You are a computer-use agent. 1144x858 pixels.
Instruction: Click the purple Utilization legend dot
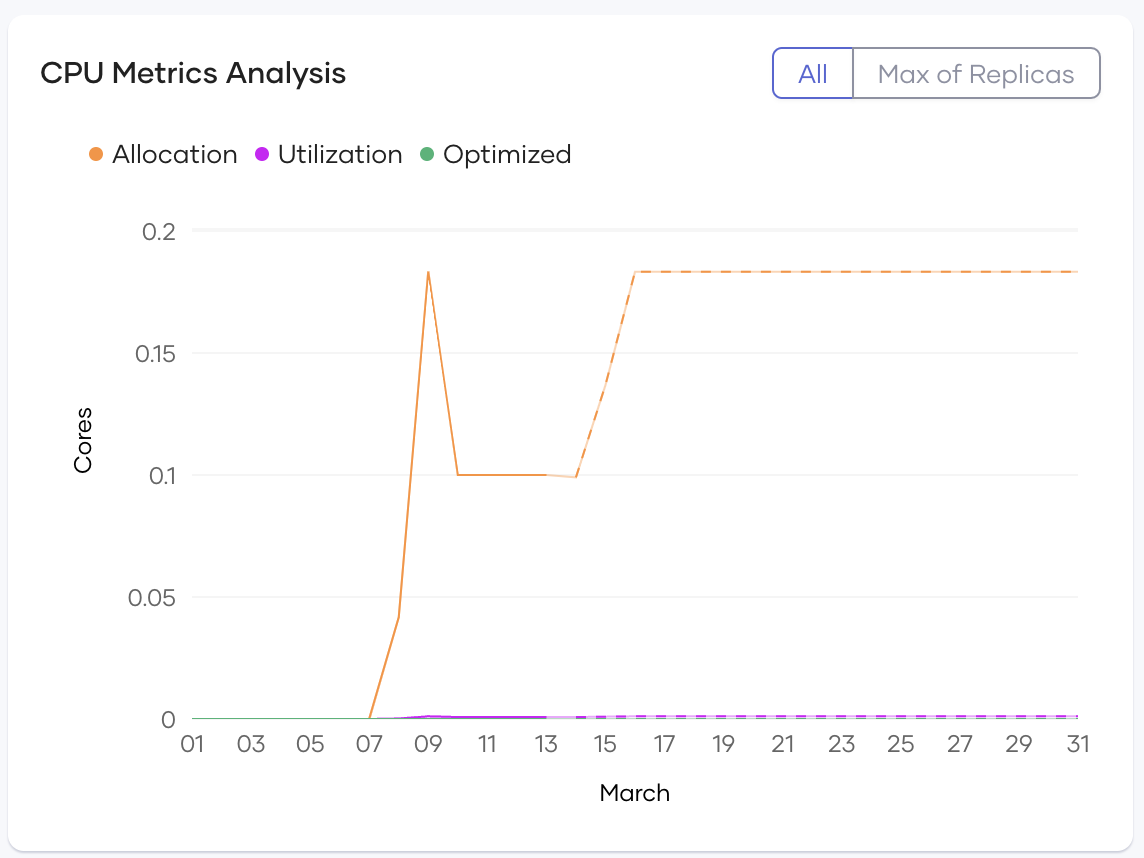(x=262, y=153)
